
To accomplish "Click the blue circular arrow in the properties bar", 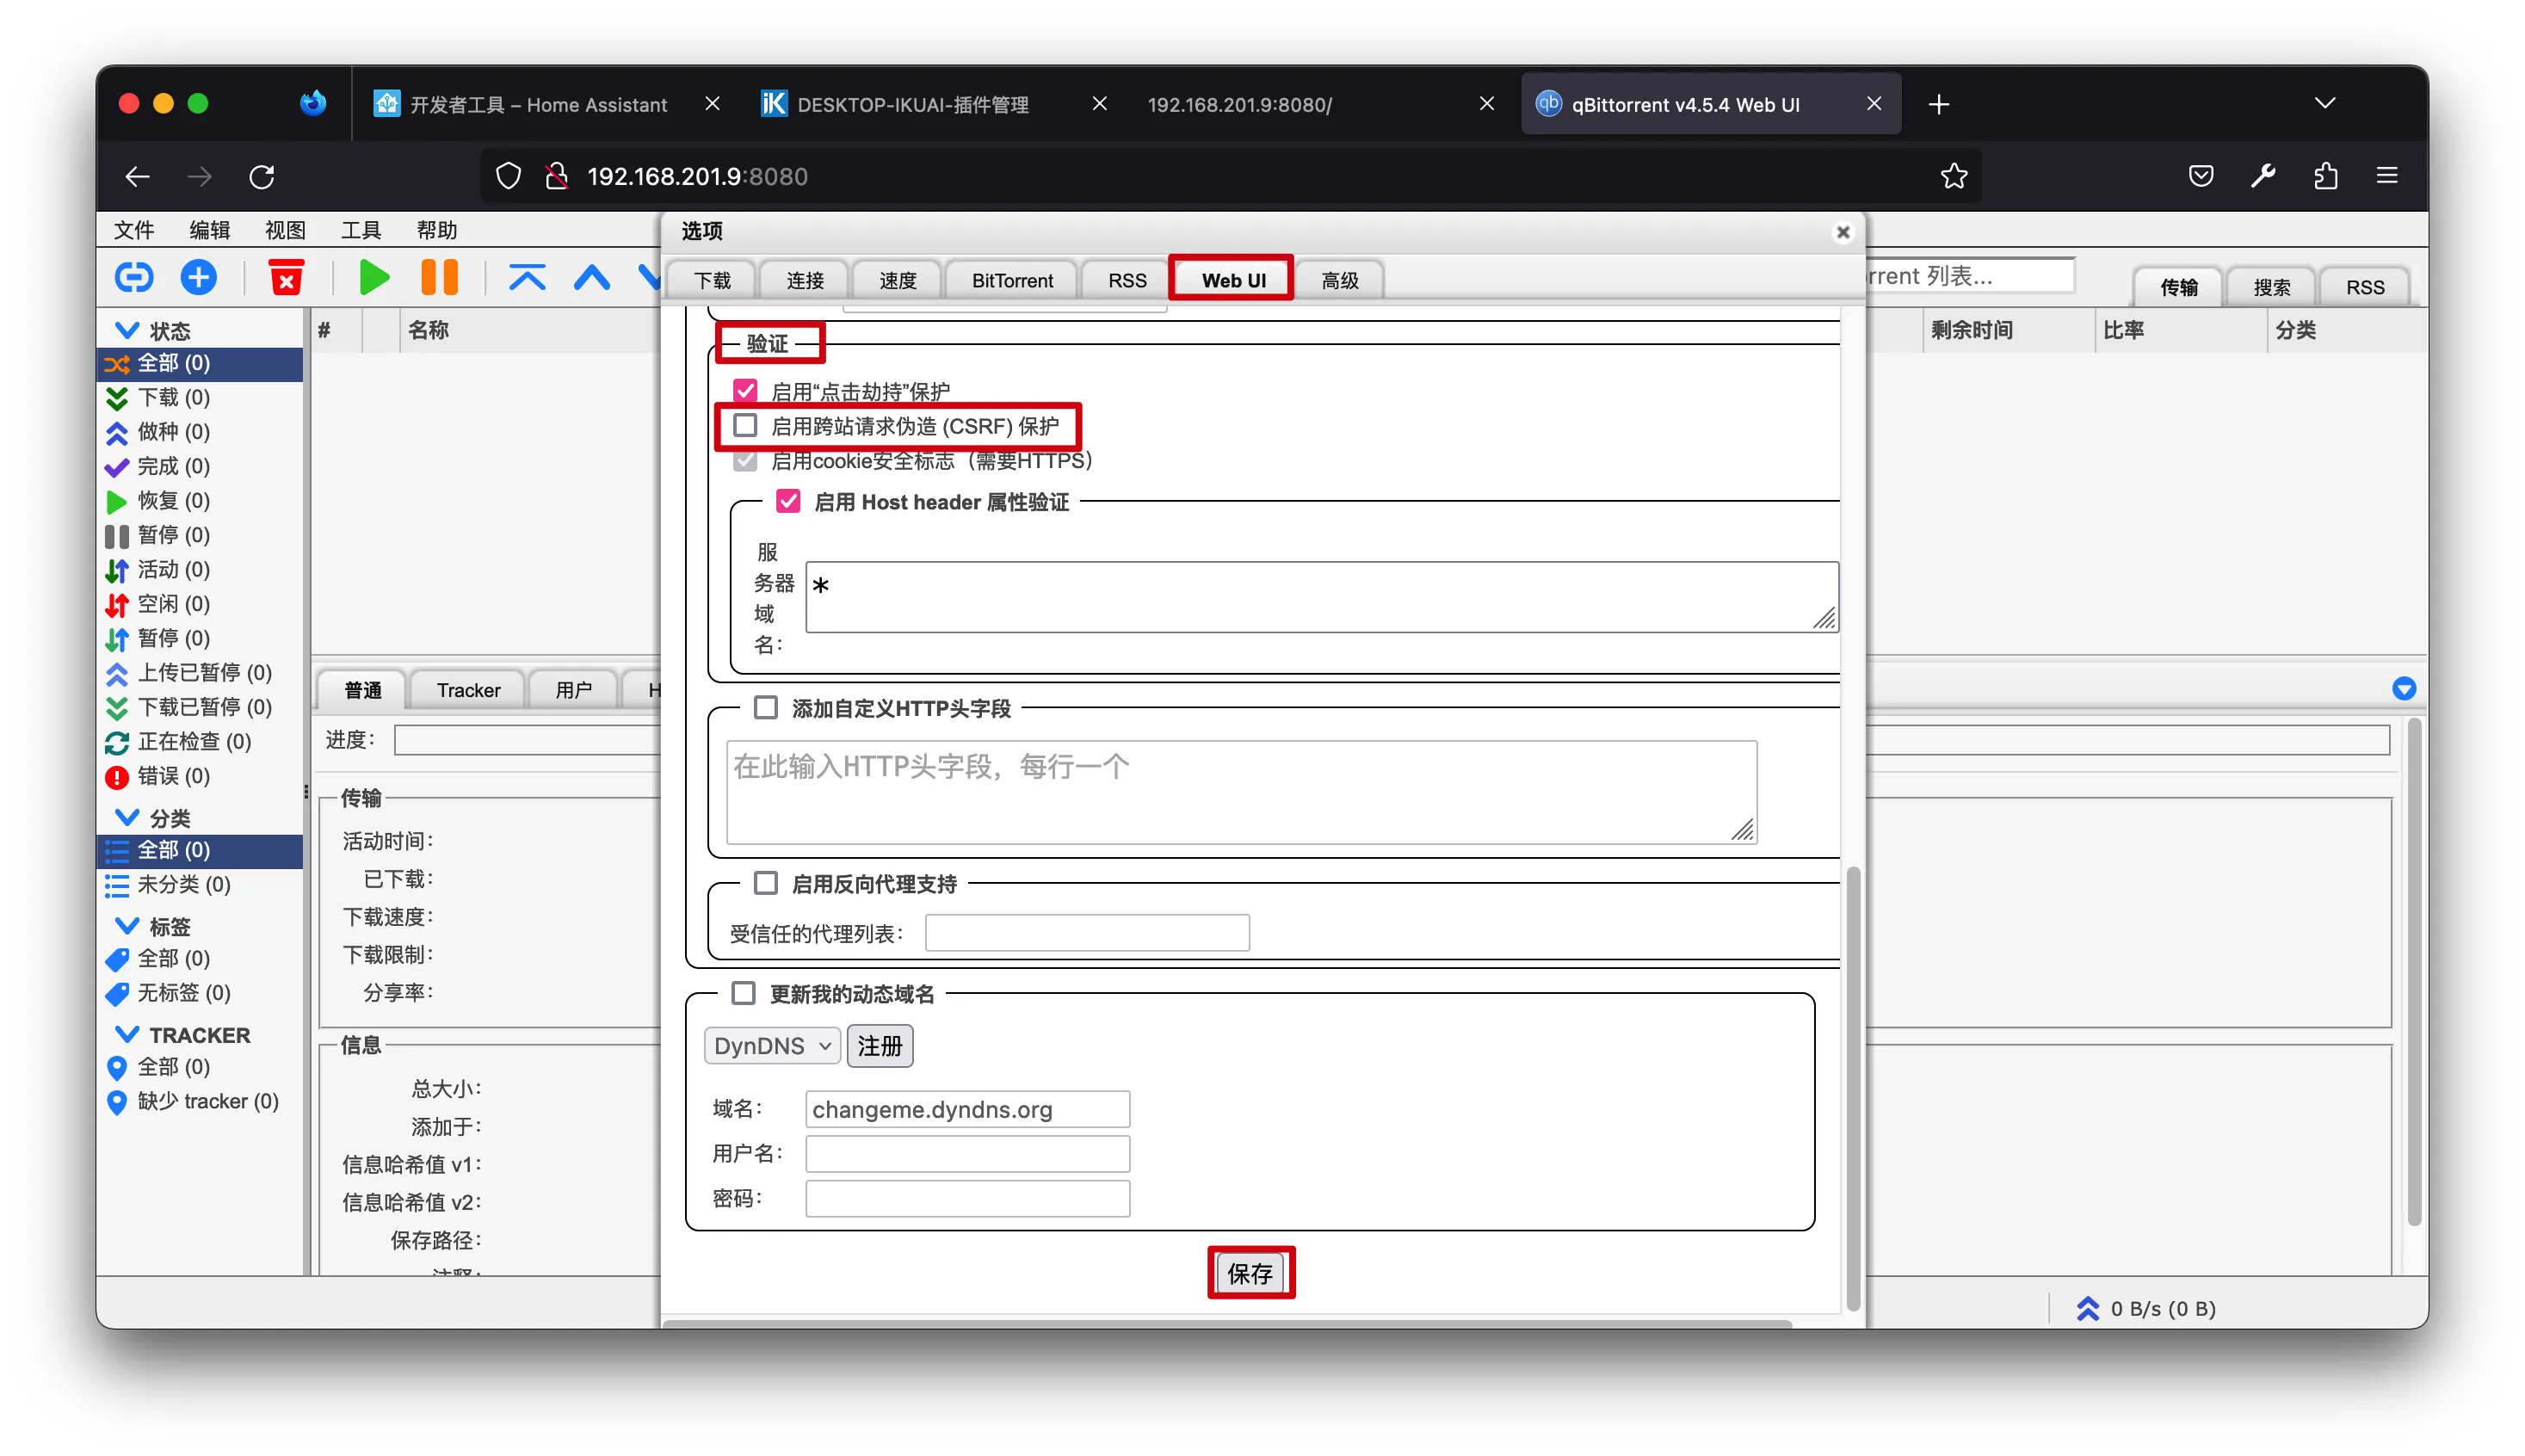I will point(2404,689).
